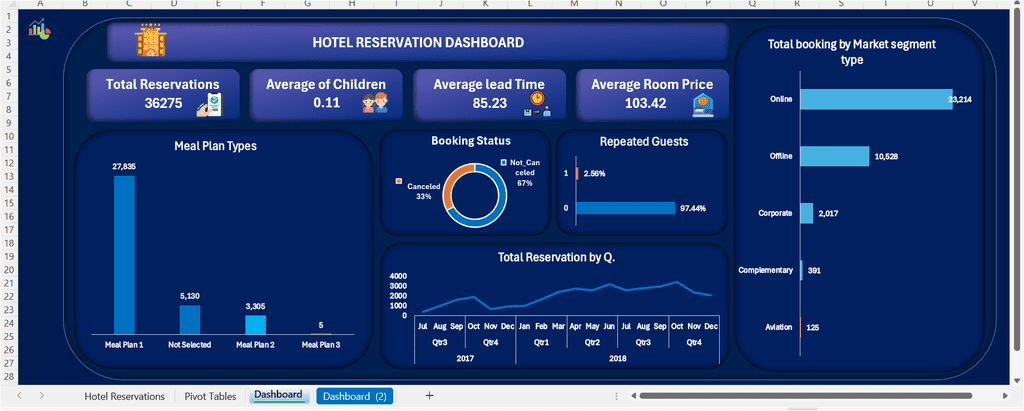Open the Pivot Tables sheet tab
Viewport: 1024px width, 411px height.
[210, 396]
